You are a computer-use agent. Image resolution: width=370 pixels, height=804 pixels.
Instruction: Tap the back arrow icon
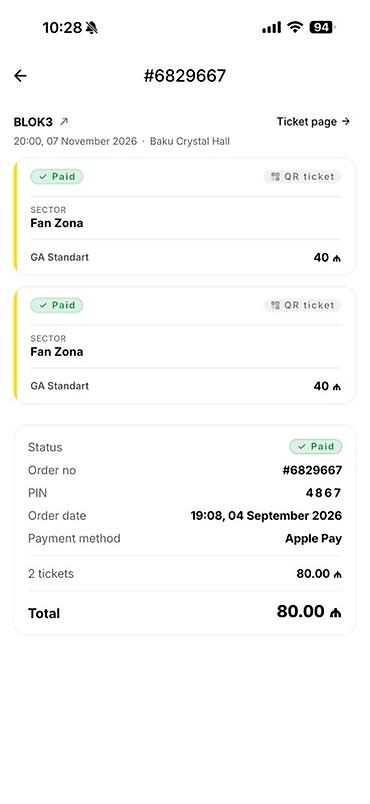pos(20,76)
